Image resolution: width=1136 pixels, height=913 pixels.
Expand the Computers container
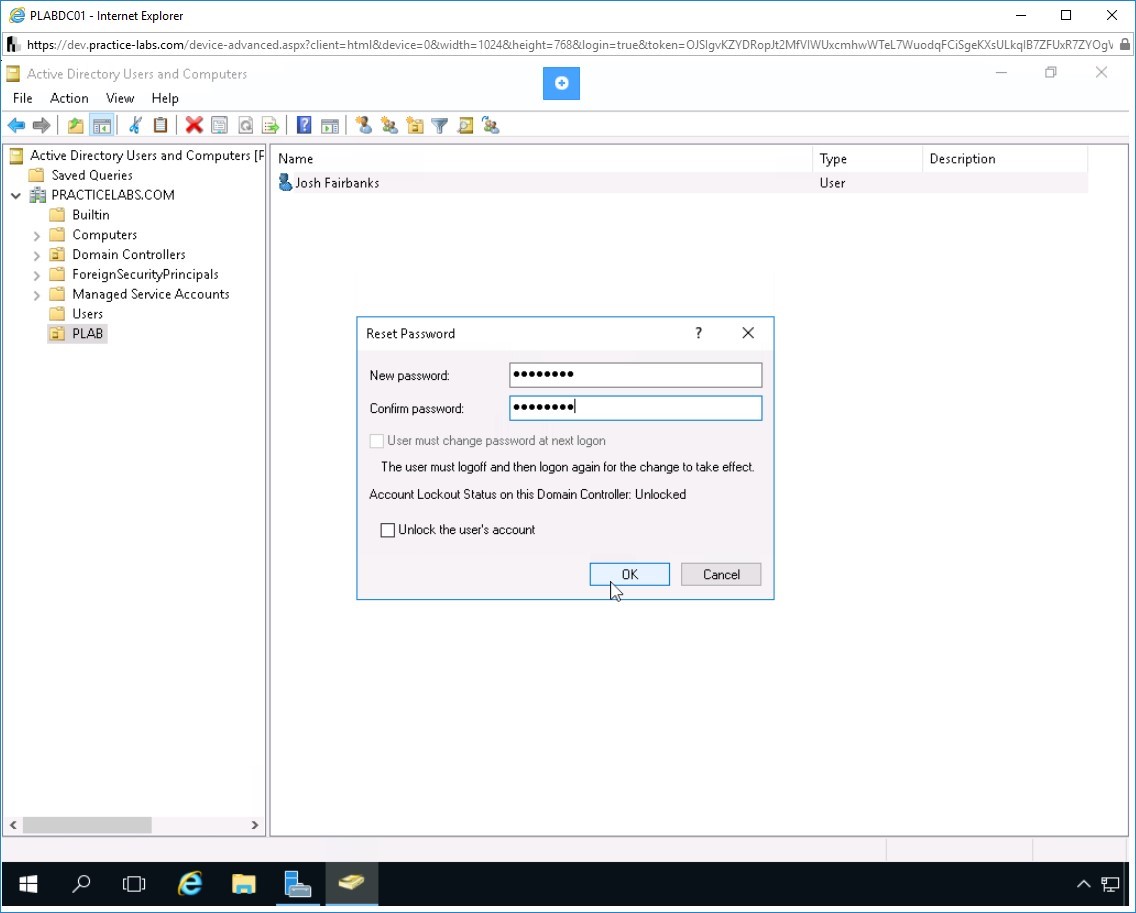coord(36,235)
